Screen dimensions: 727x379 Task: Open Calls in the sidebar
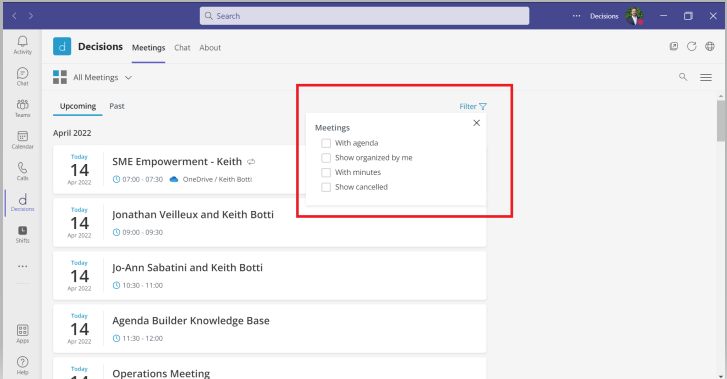[x=22, y=172]
